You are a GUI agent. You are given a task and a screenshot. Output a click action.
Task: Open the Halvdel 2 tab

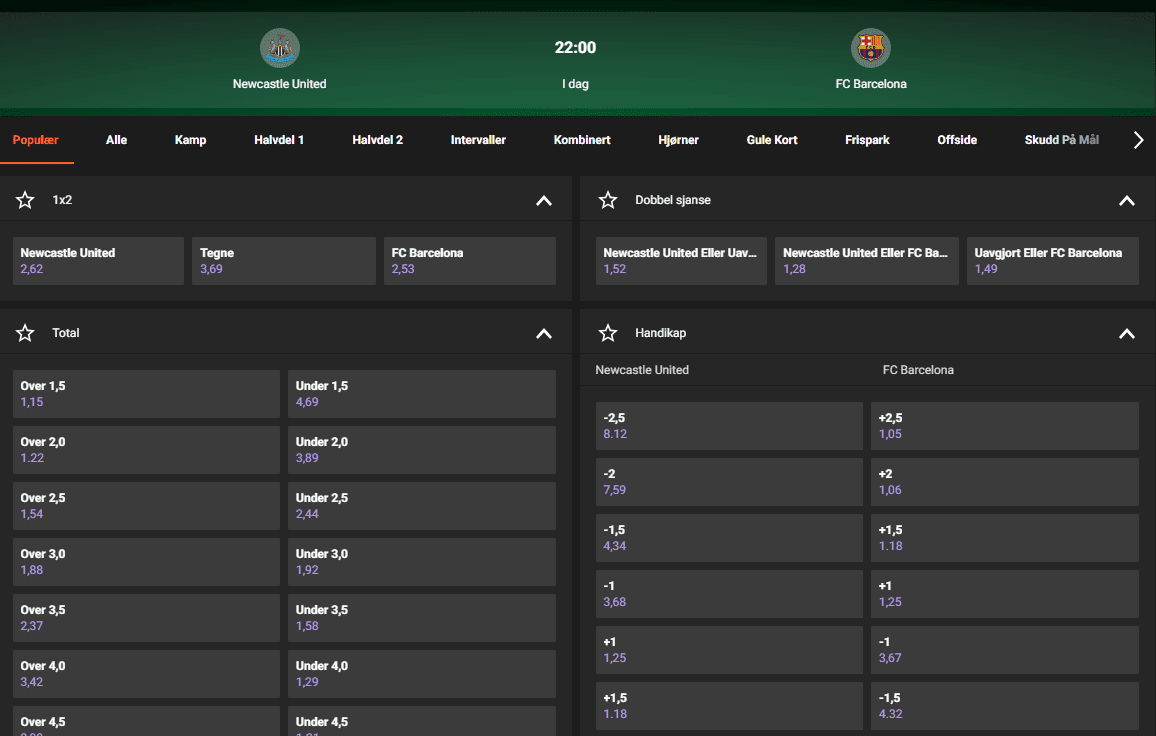pos(377,139)
